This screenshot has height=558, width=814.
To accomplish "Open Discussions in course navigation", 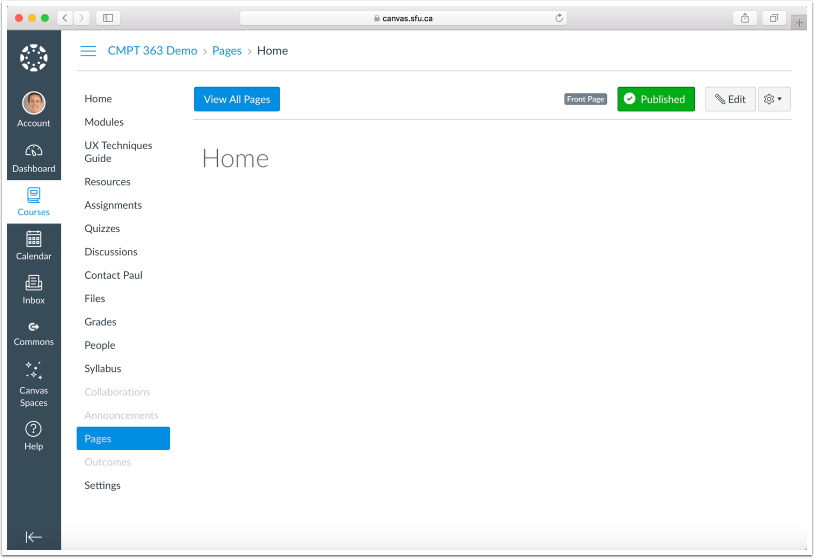I will pyautogui.click(x=111, y=252).
